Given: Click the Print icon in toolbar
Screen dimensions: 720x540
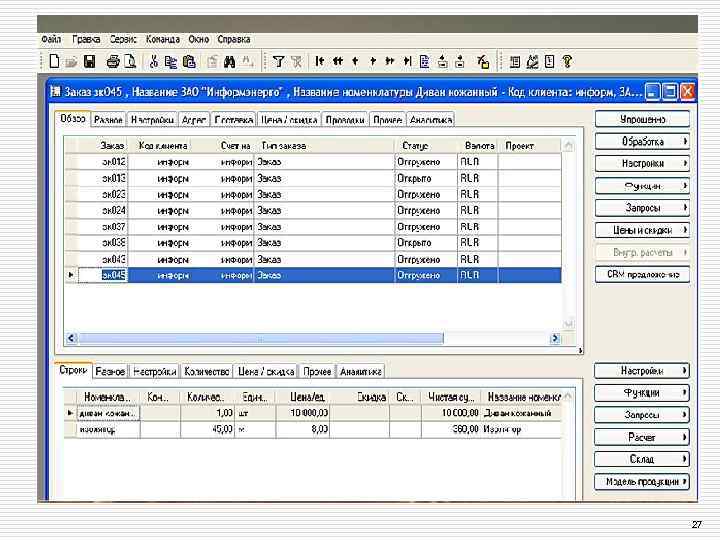Looking at the screenshot, I should (x=113, y=61).
